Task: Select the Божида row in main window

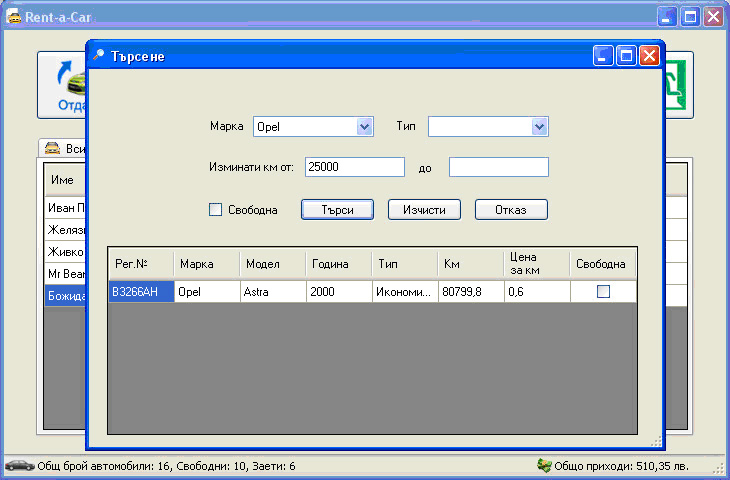Action: click(x=66, y=296)
